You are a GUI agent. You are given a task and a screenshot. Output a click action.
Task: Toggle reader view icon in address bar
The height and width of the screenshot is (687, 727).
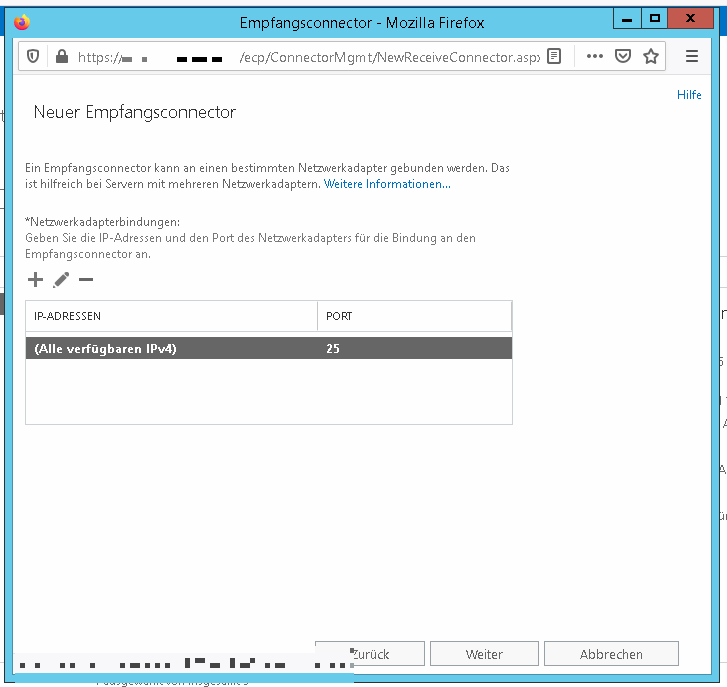coord(555,57)
